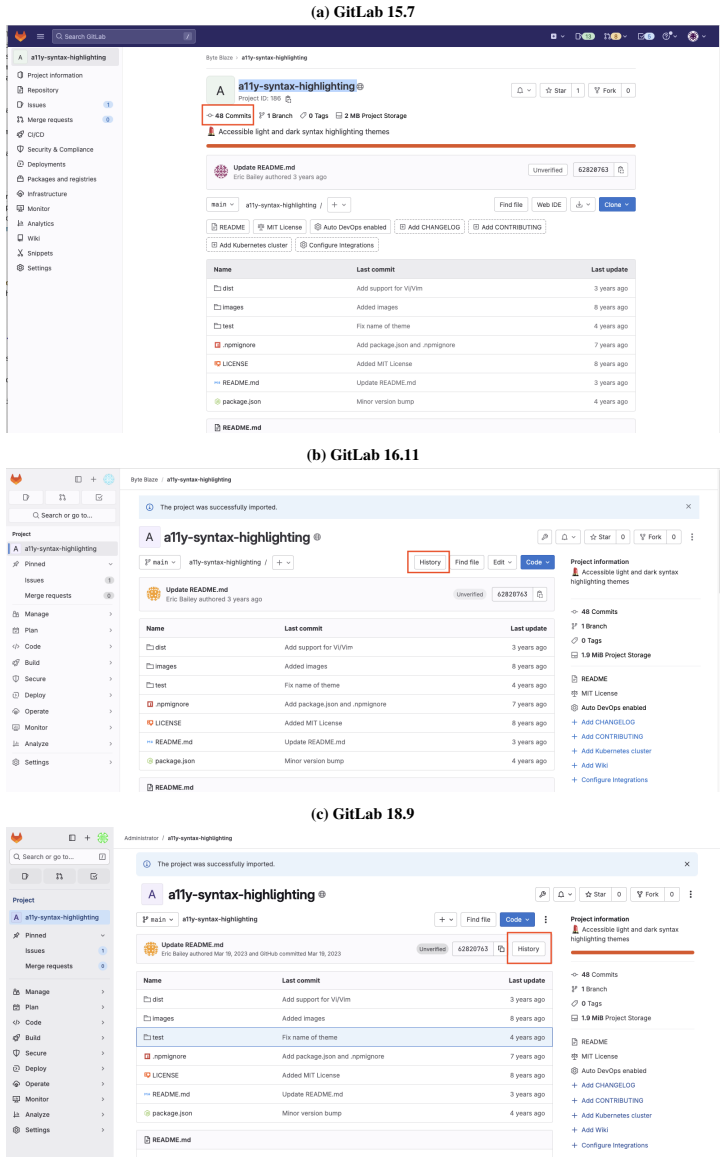Copy commit SHA 62820763 in the 15.7 panel
The height and width of the screenshot is (1163, 726).
(x=621, y=170)
